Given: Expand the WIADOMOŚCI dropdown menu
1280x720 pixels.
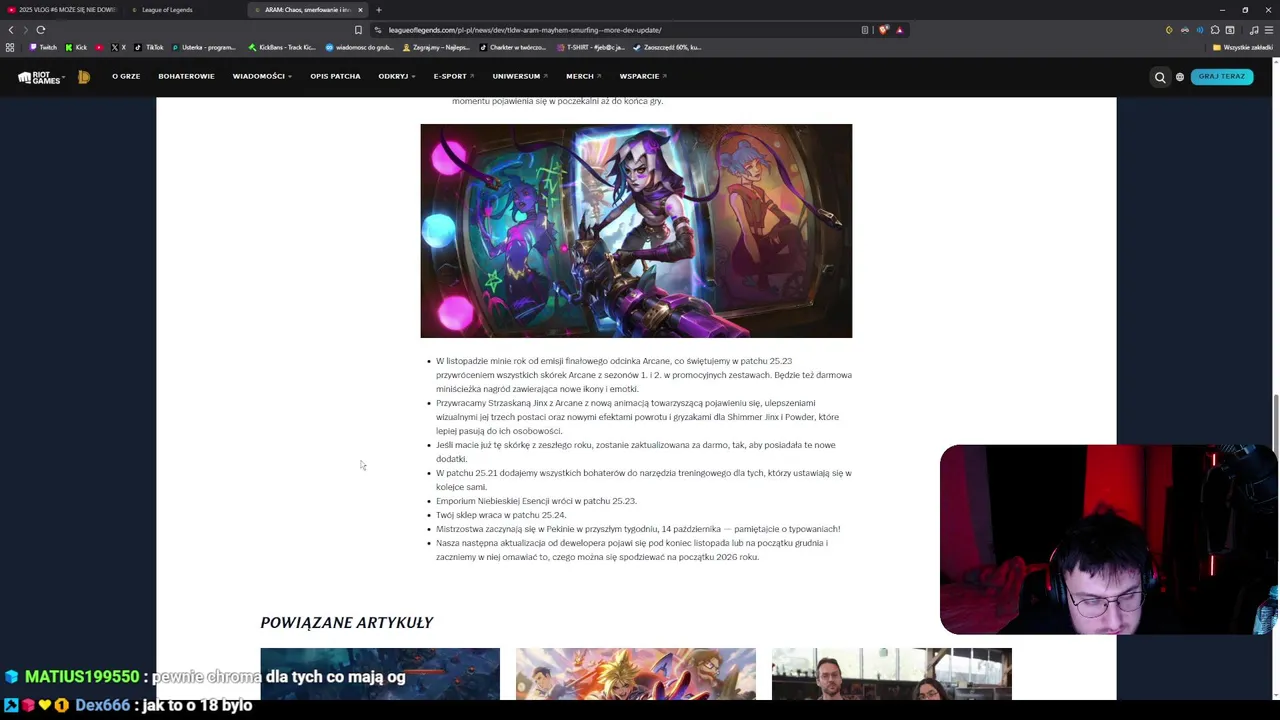Looking at the screenshot, I should (262, 76).
